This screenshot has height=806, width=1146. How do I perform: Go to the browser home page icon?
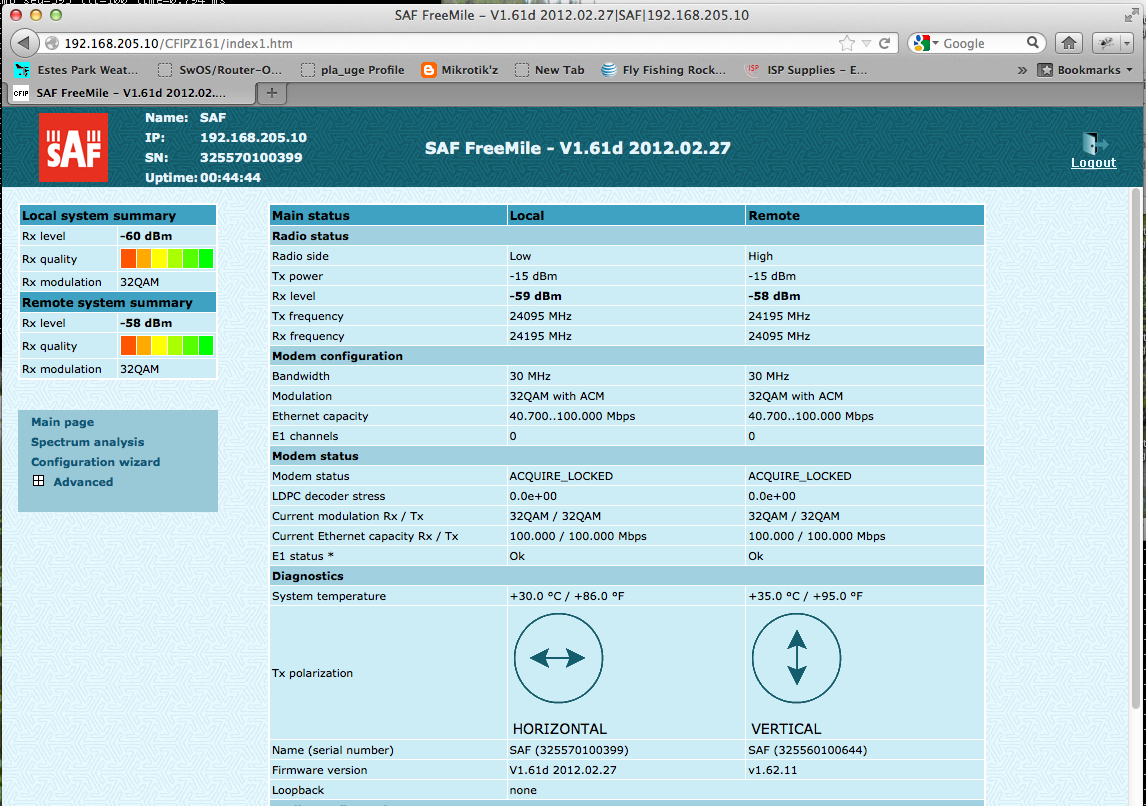pyautogui.click(x=1069, y=43)
